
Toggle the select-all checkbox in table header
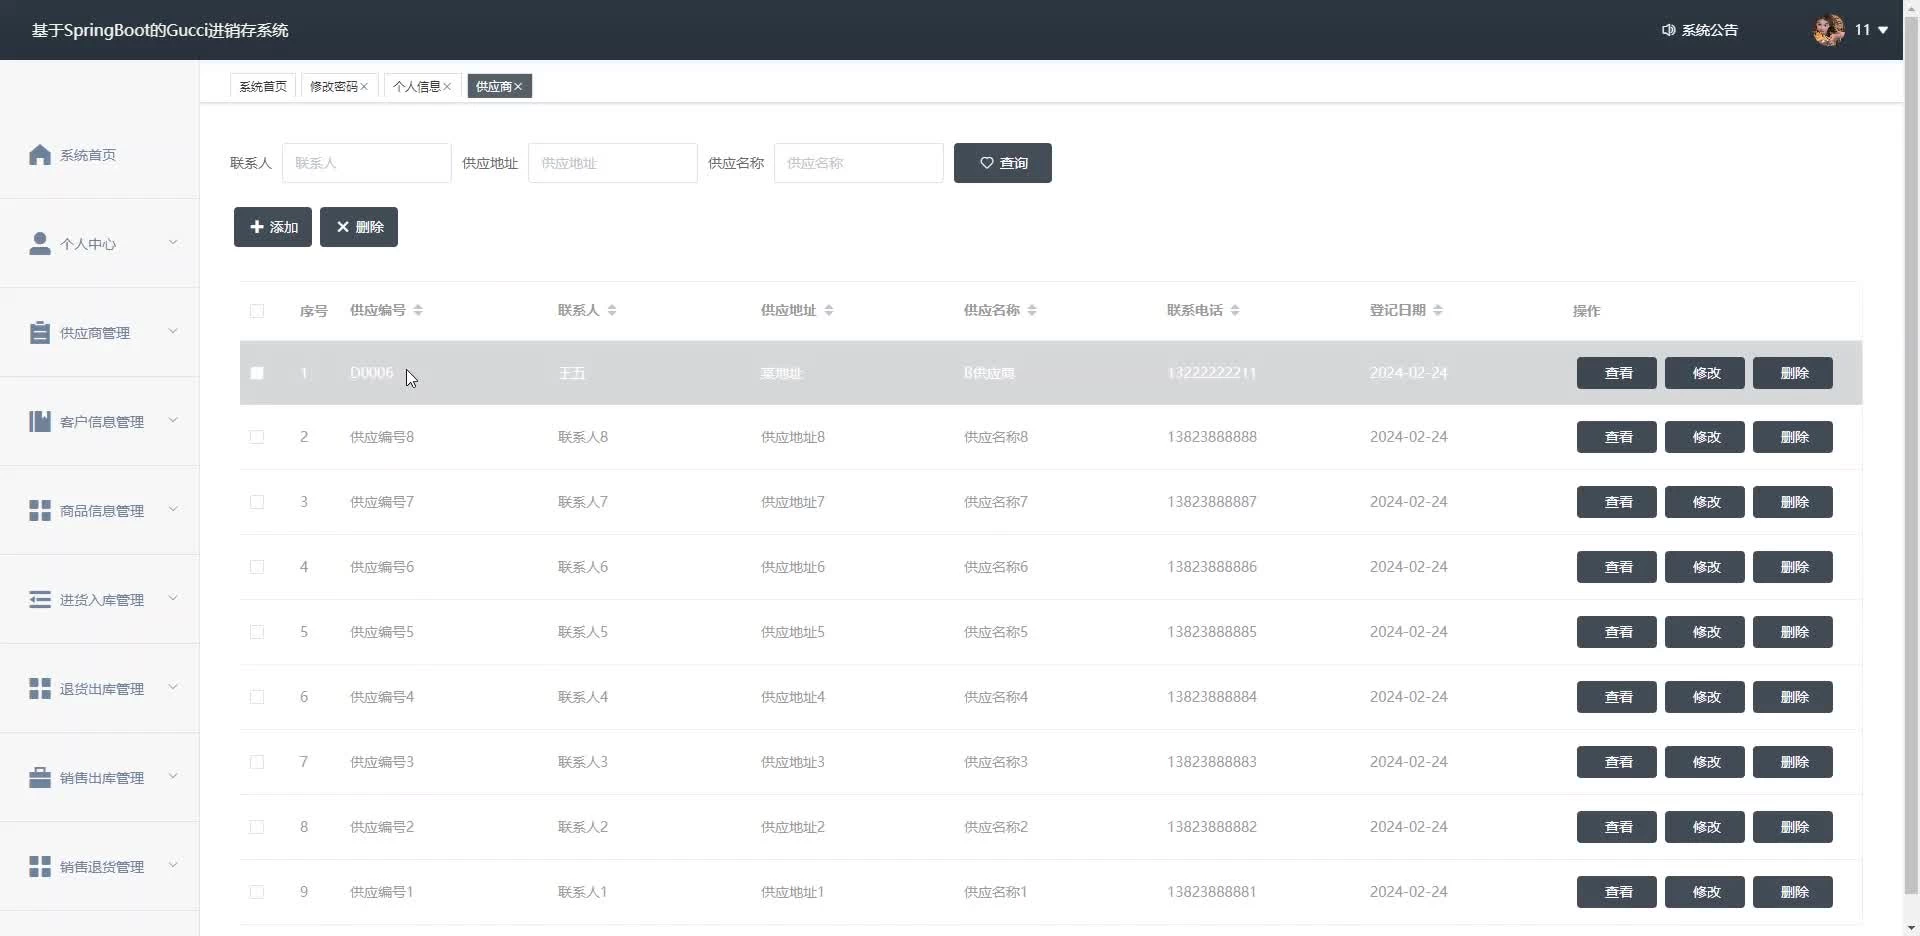(257, 311)
